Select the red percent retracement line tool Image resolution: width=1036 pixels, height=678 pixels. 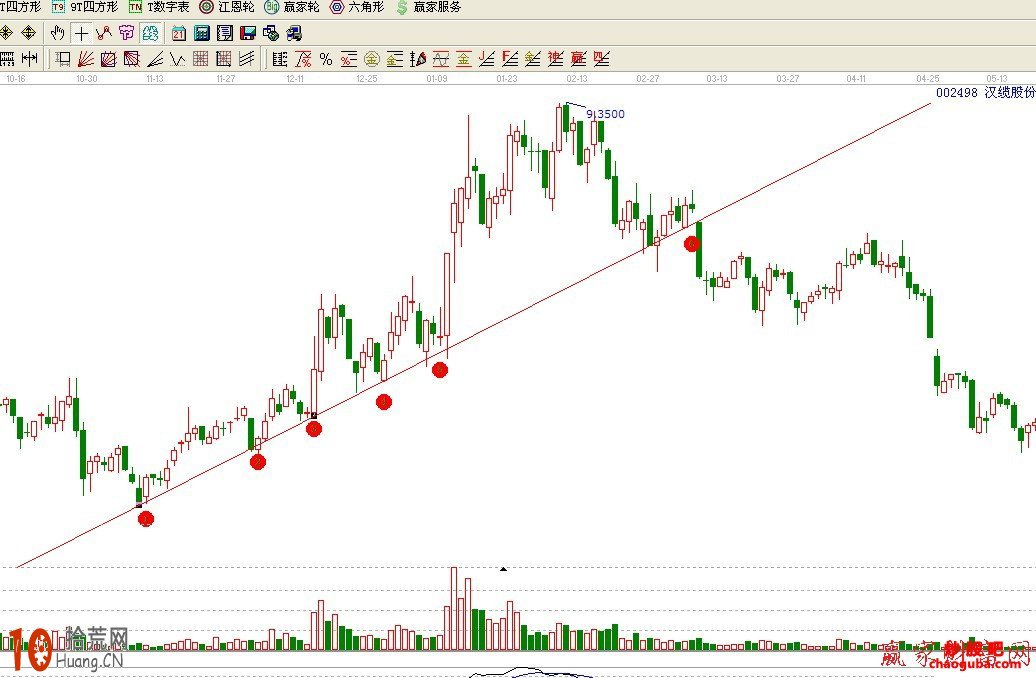pyautogui.click(x=303, y=59)
